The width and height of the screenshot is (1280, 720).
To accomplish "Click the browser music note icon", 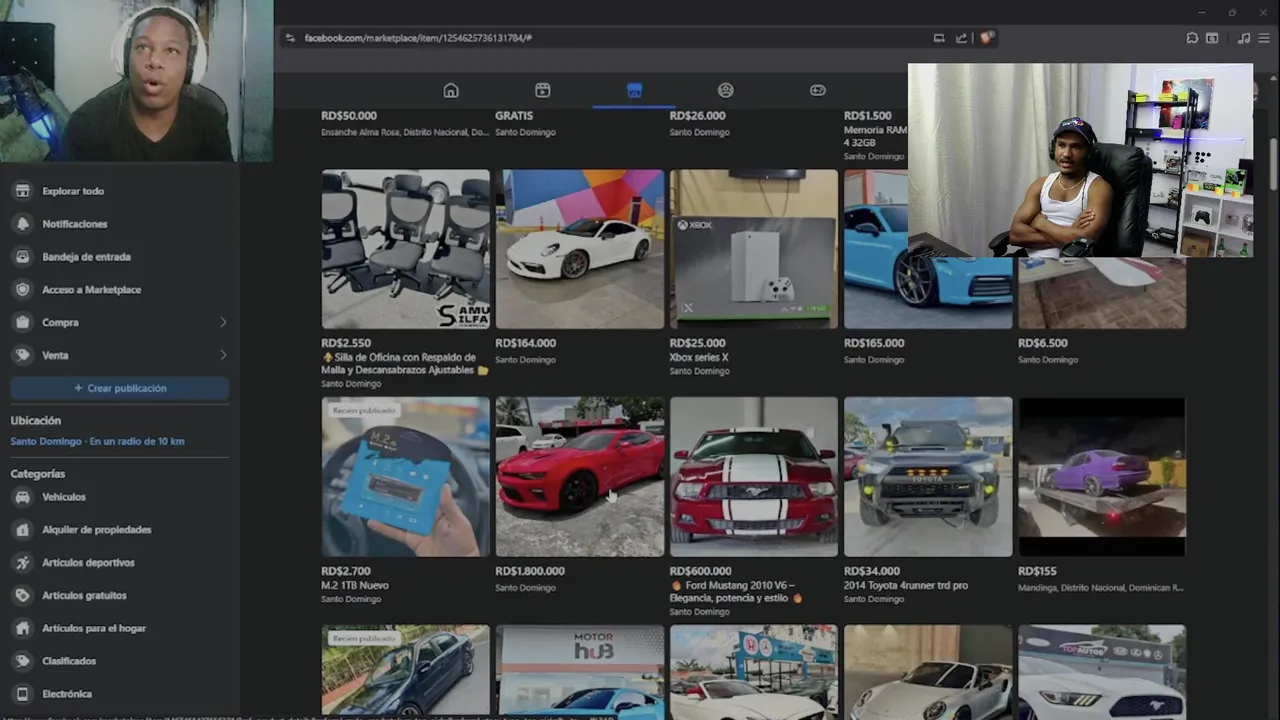I will pyautogui.click(x=1244, y=38).
